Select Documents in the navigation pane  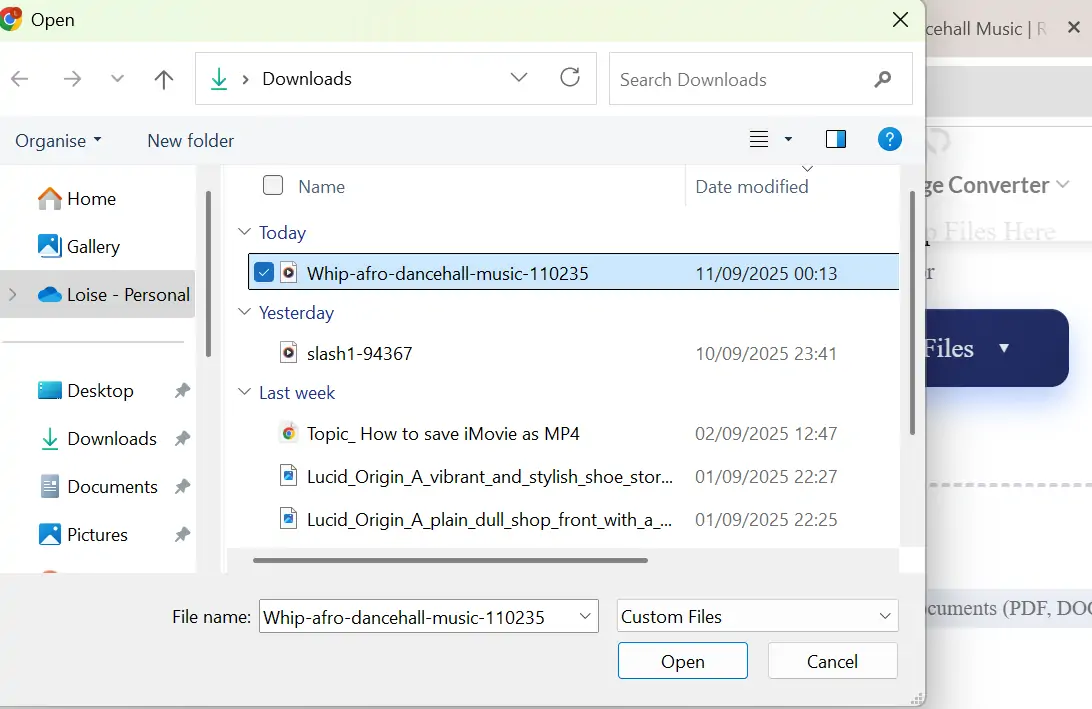(112, 487)
